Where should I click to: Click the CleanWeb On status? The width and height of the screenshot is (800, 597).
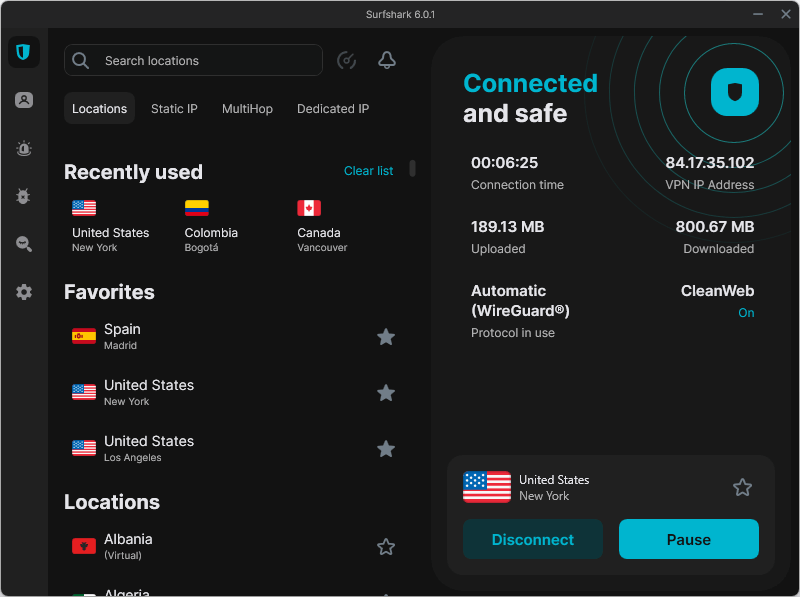[746, 313]
